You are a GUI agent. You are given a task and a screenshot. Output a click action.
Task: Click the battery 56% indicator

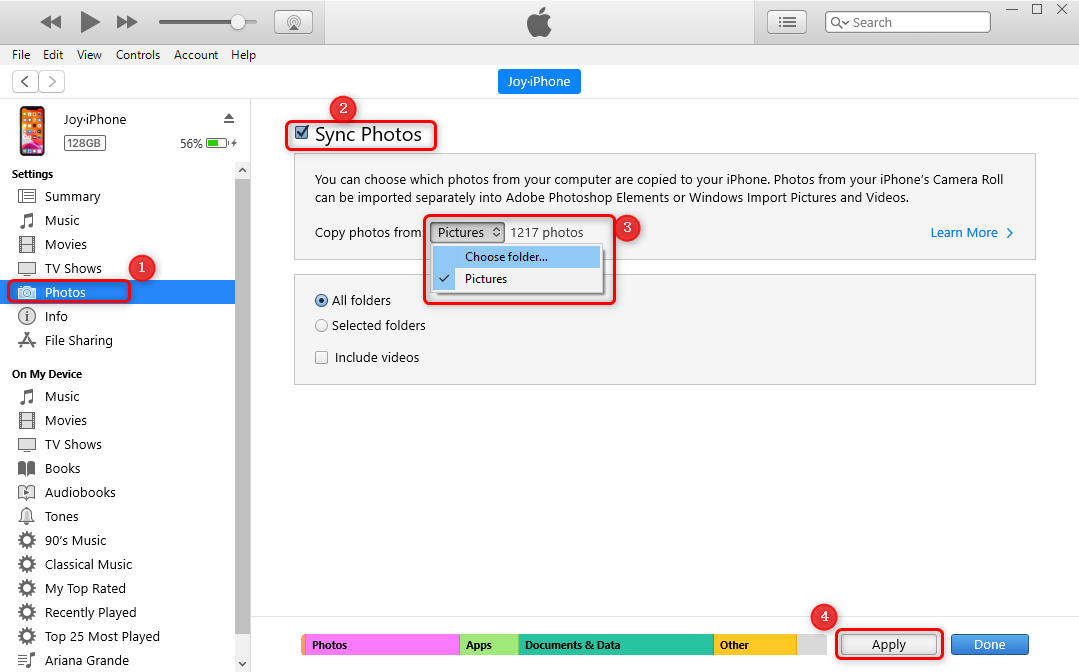click(x=209, y=143)
